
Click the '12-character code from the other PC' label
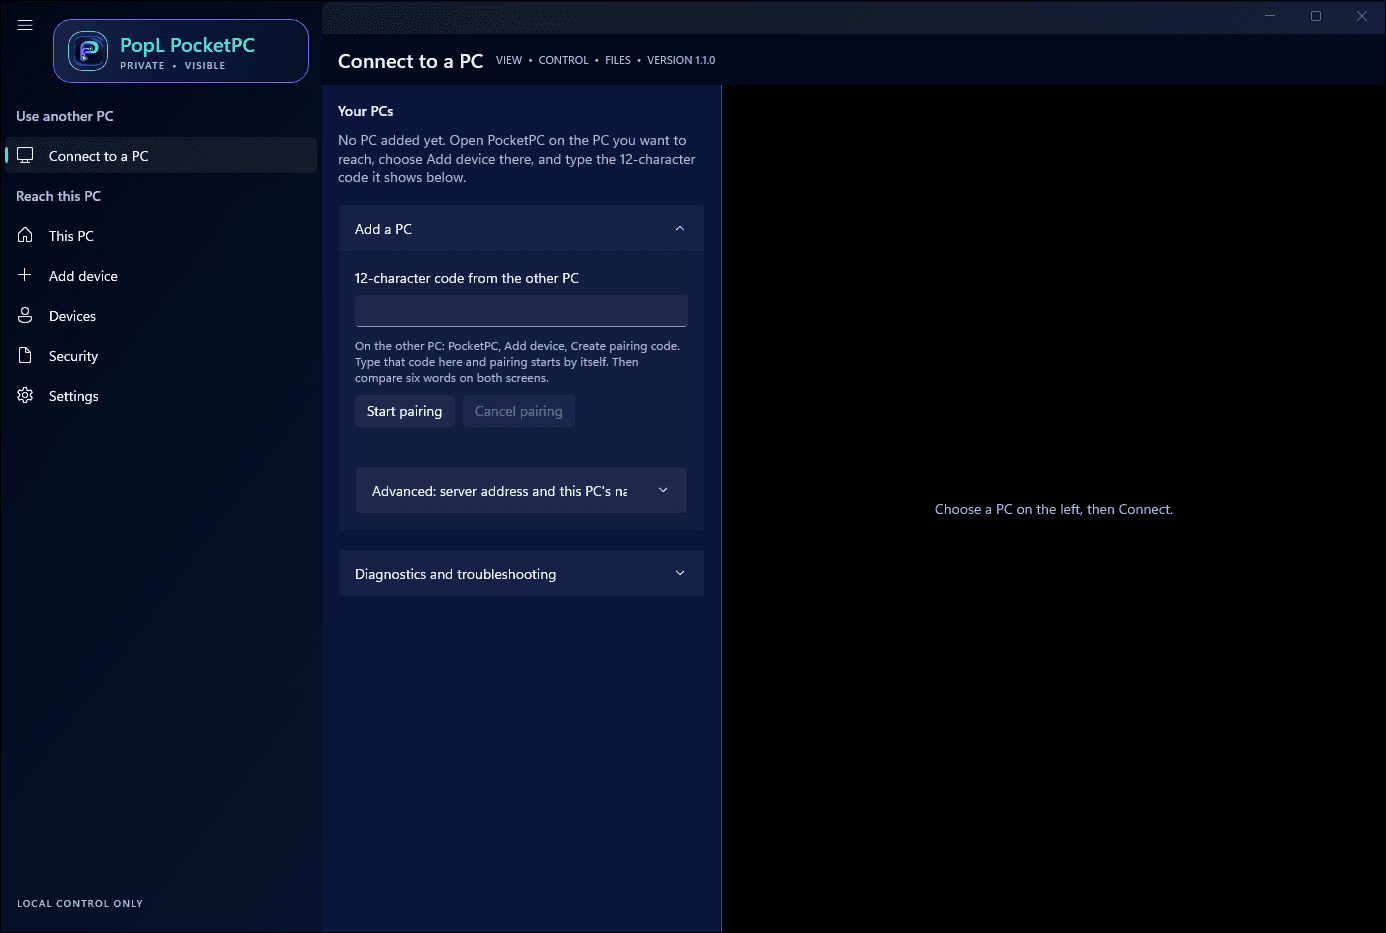tap(467, 278)
